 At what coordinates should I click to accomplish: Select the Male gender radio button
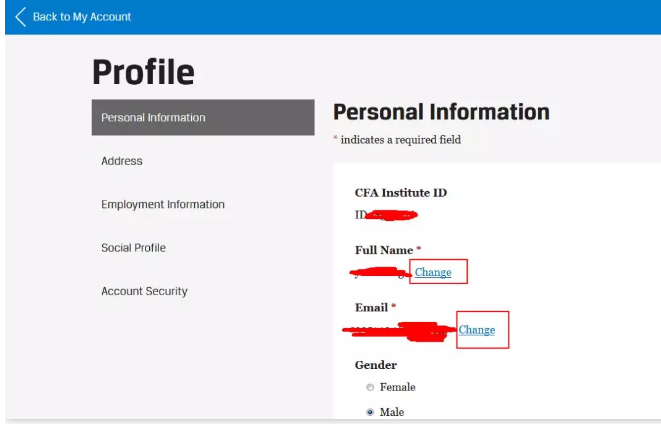pyautogui.click(x=370, y=412)
